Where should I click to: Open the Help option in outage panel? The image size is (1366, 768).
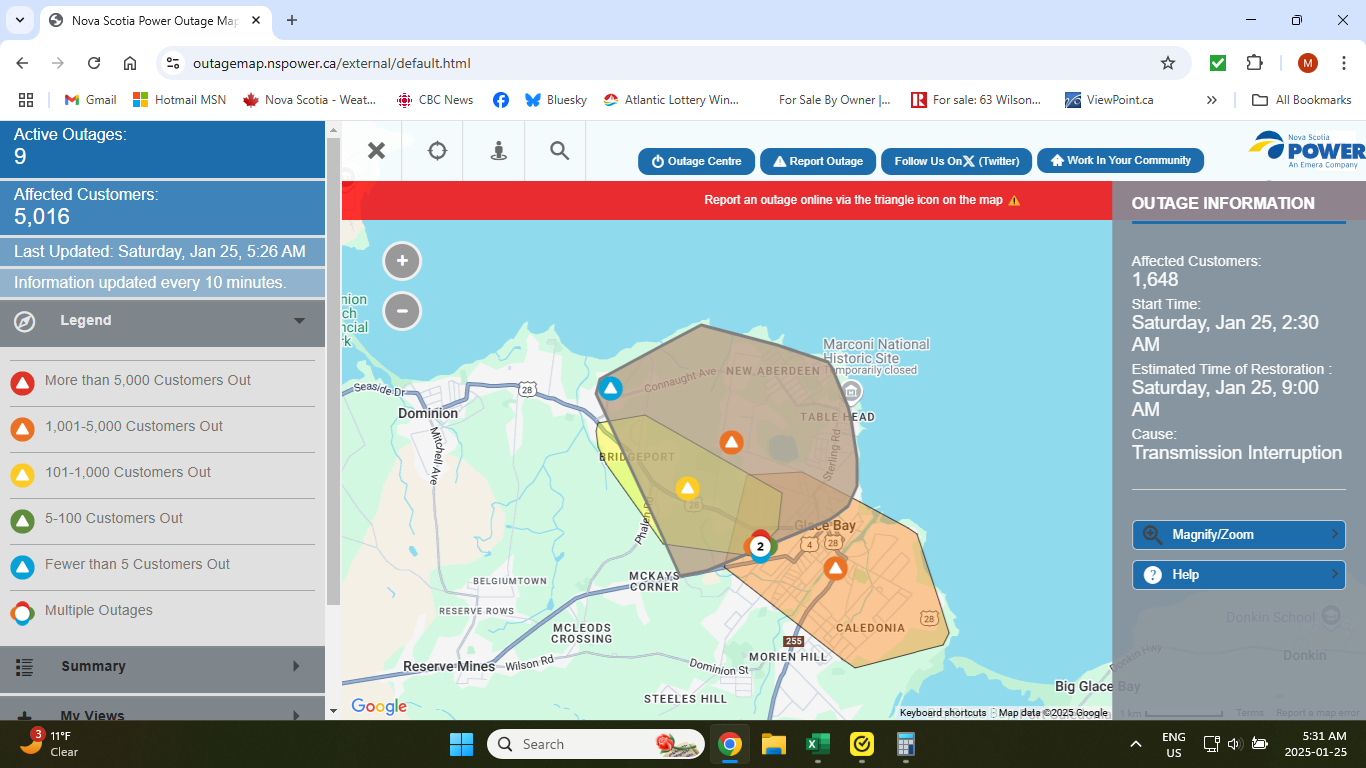pyautogui.click(x=1238, y=575)
